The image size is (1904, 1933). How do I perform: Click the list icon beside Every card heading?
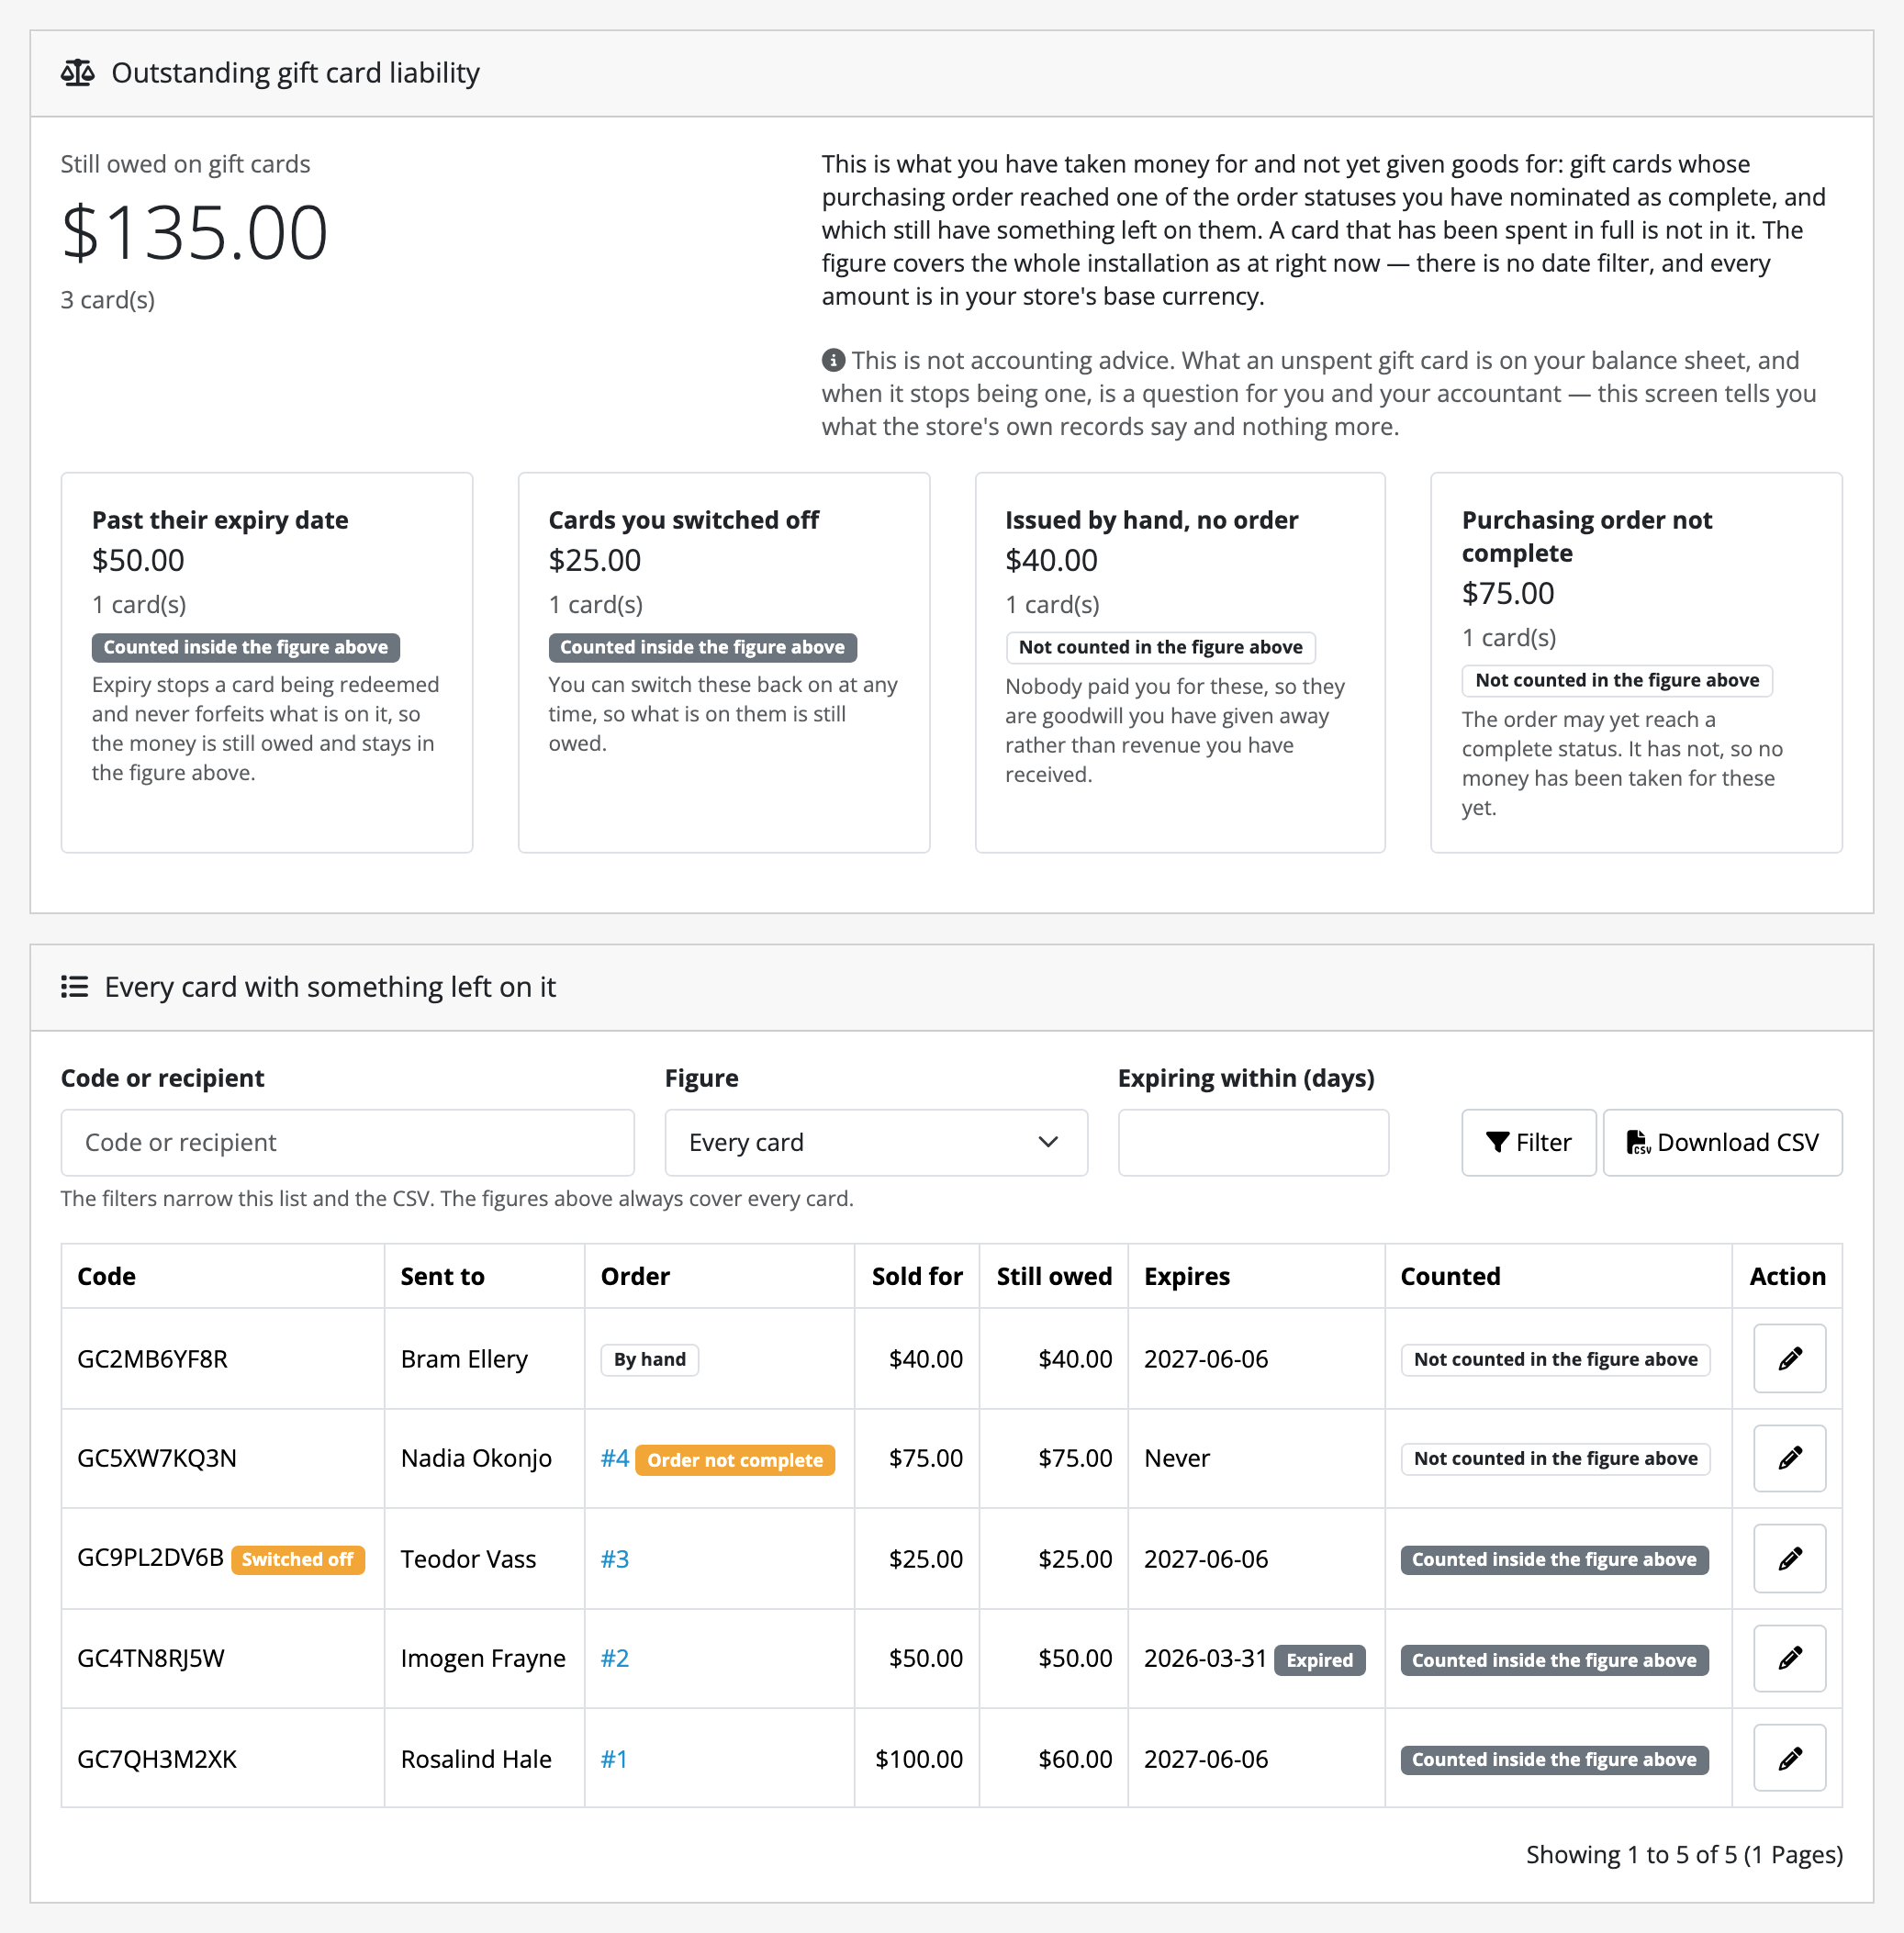(x=75, y=987)
